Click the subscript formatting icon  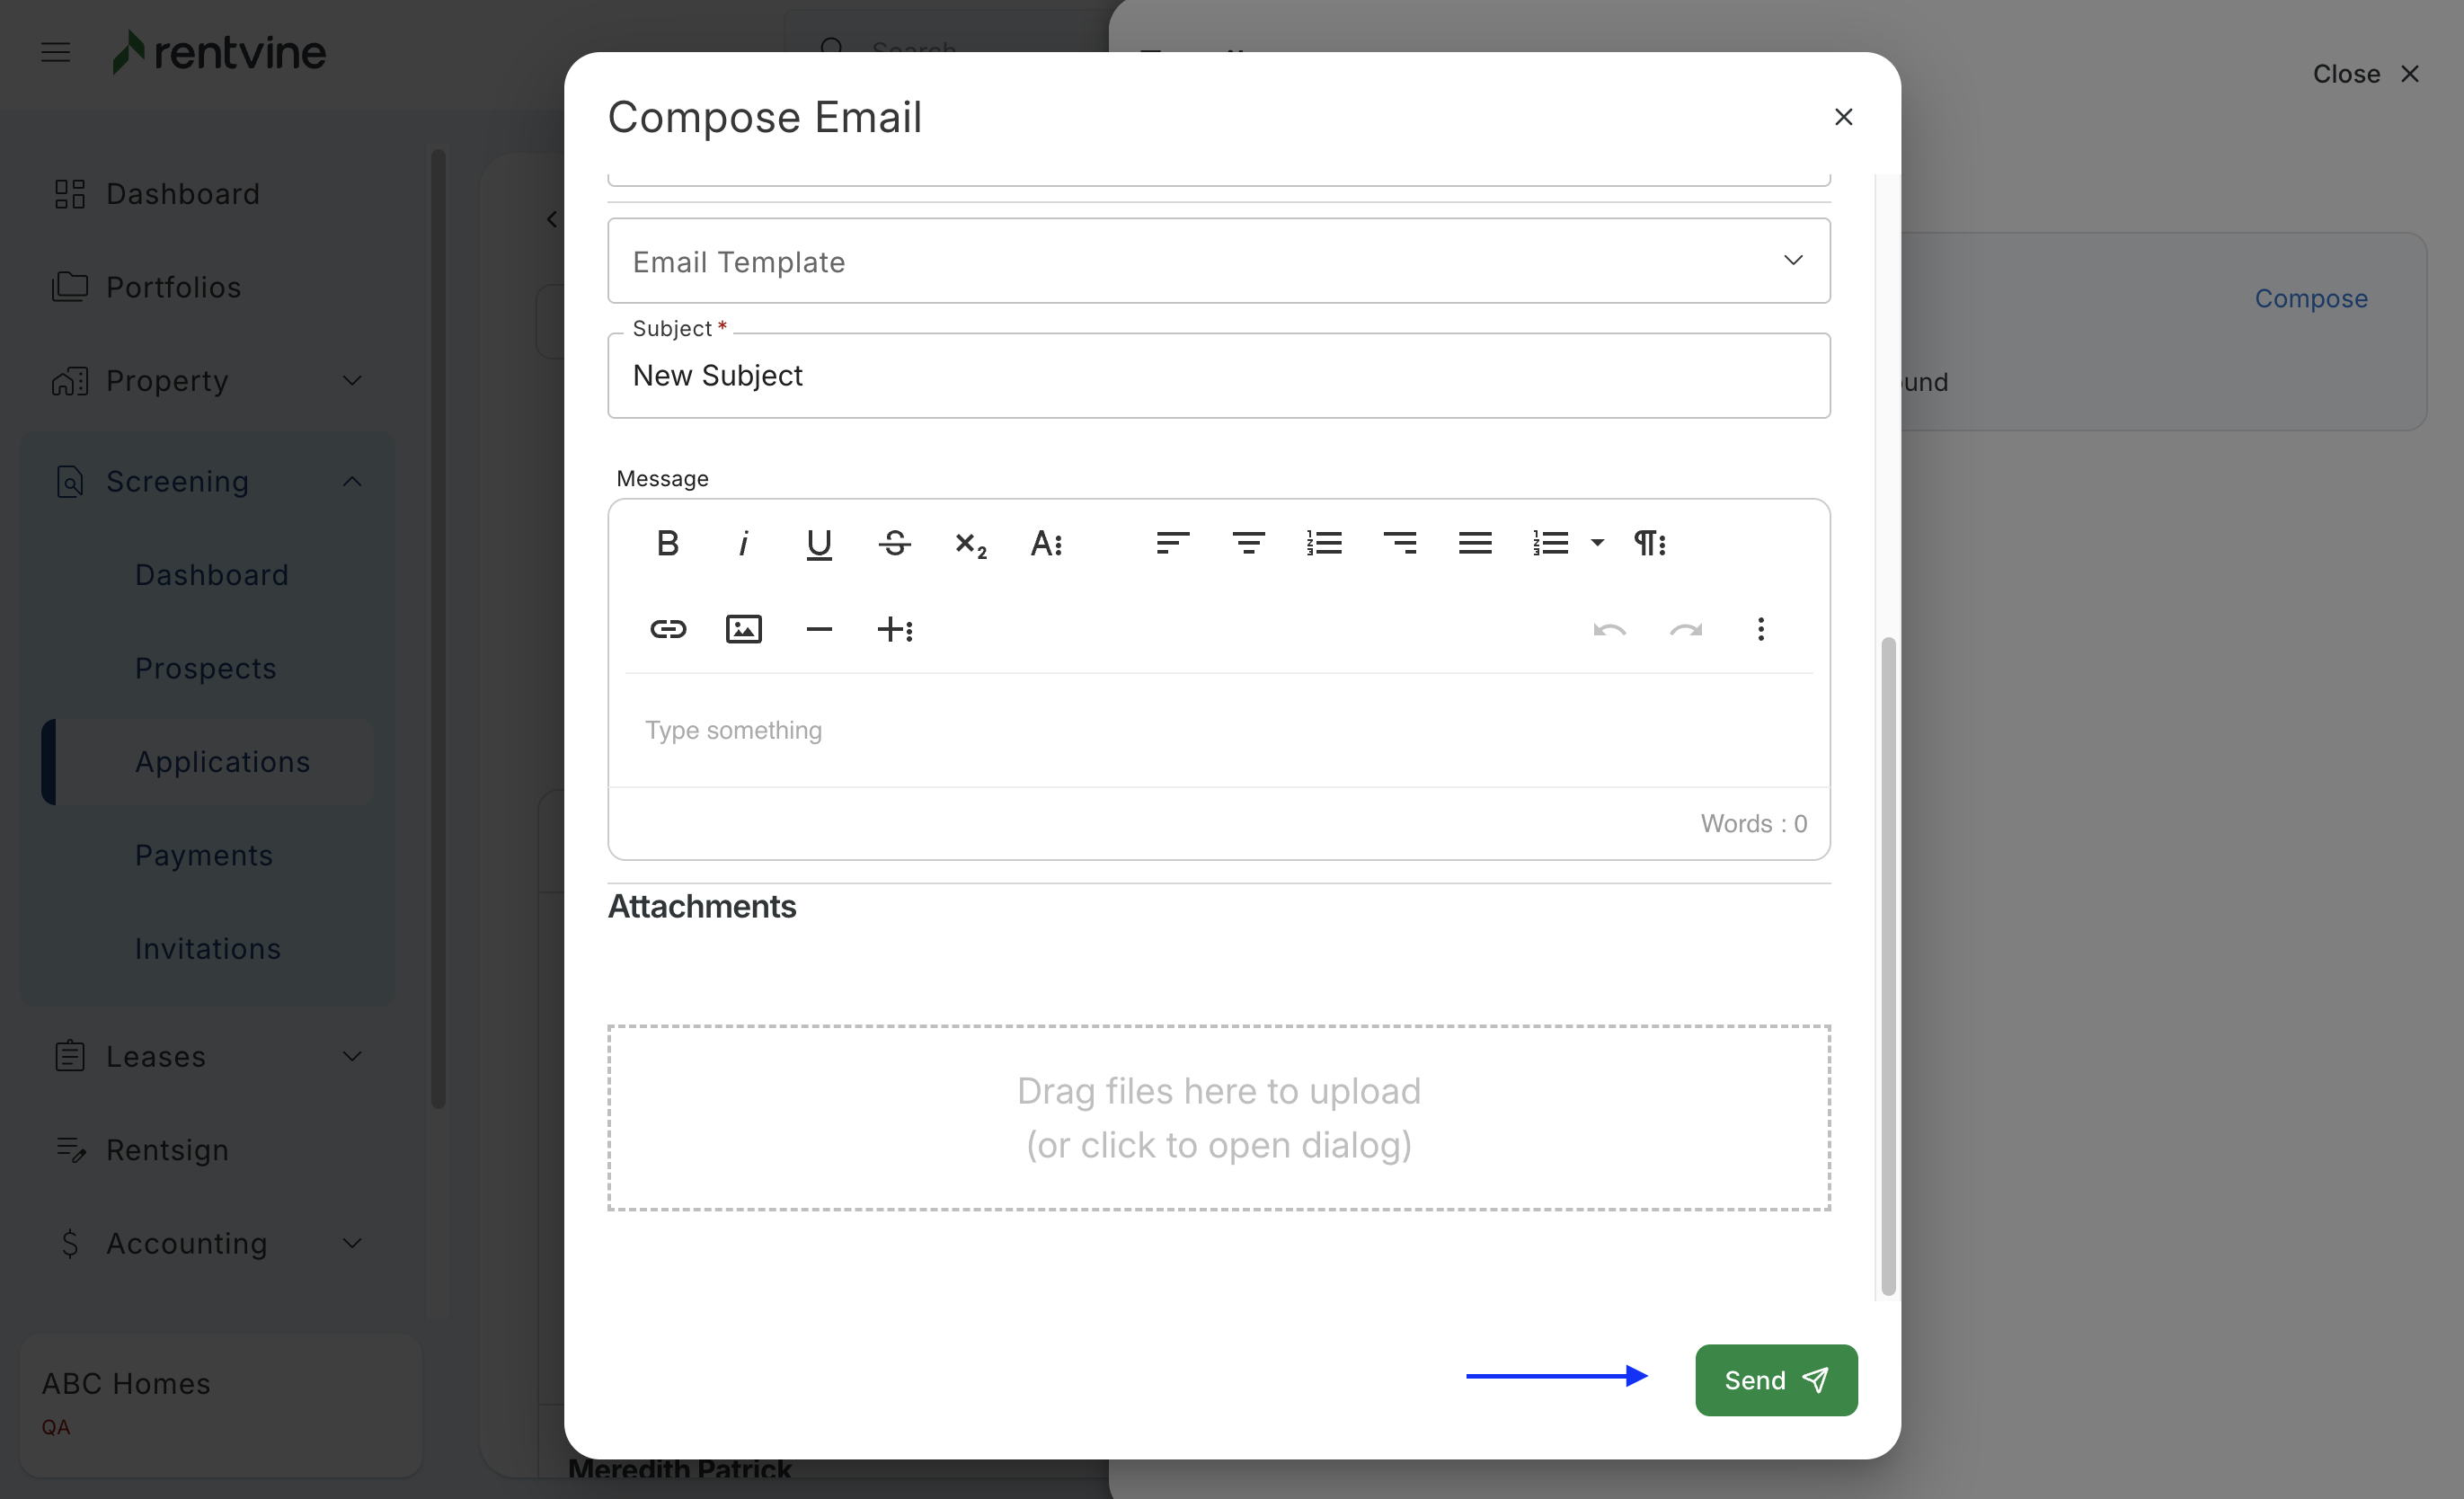pyautogui.click(x=970, y=545)
